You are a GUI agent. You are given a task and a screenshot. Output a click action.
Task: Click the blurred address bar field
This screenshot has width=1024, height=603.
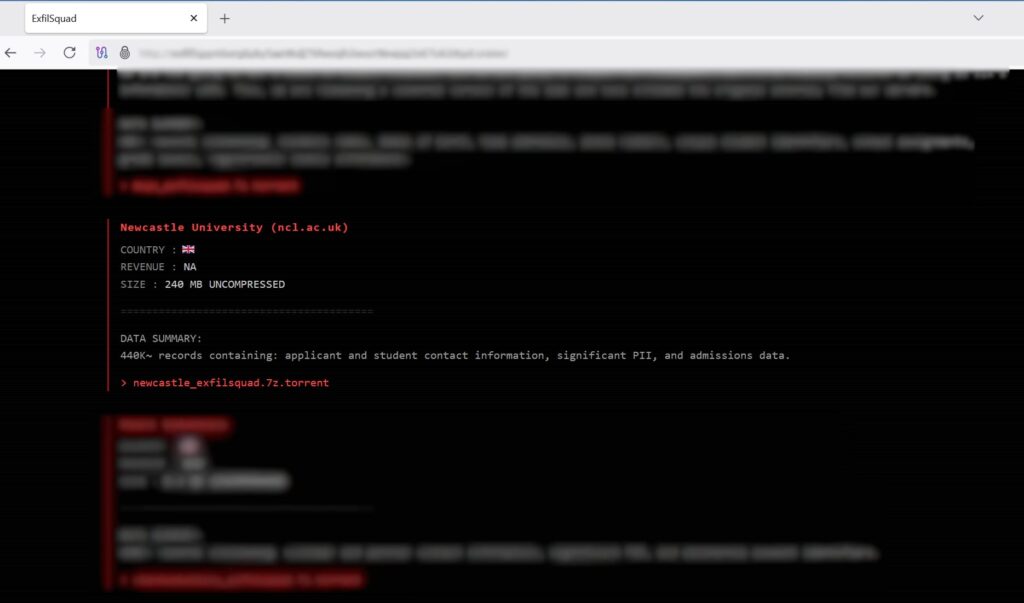(x=323, y=54)
